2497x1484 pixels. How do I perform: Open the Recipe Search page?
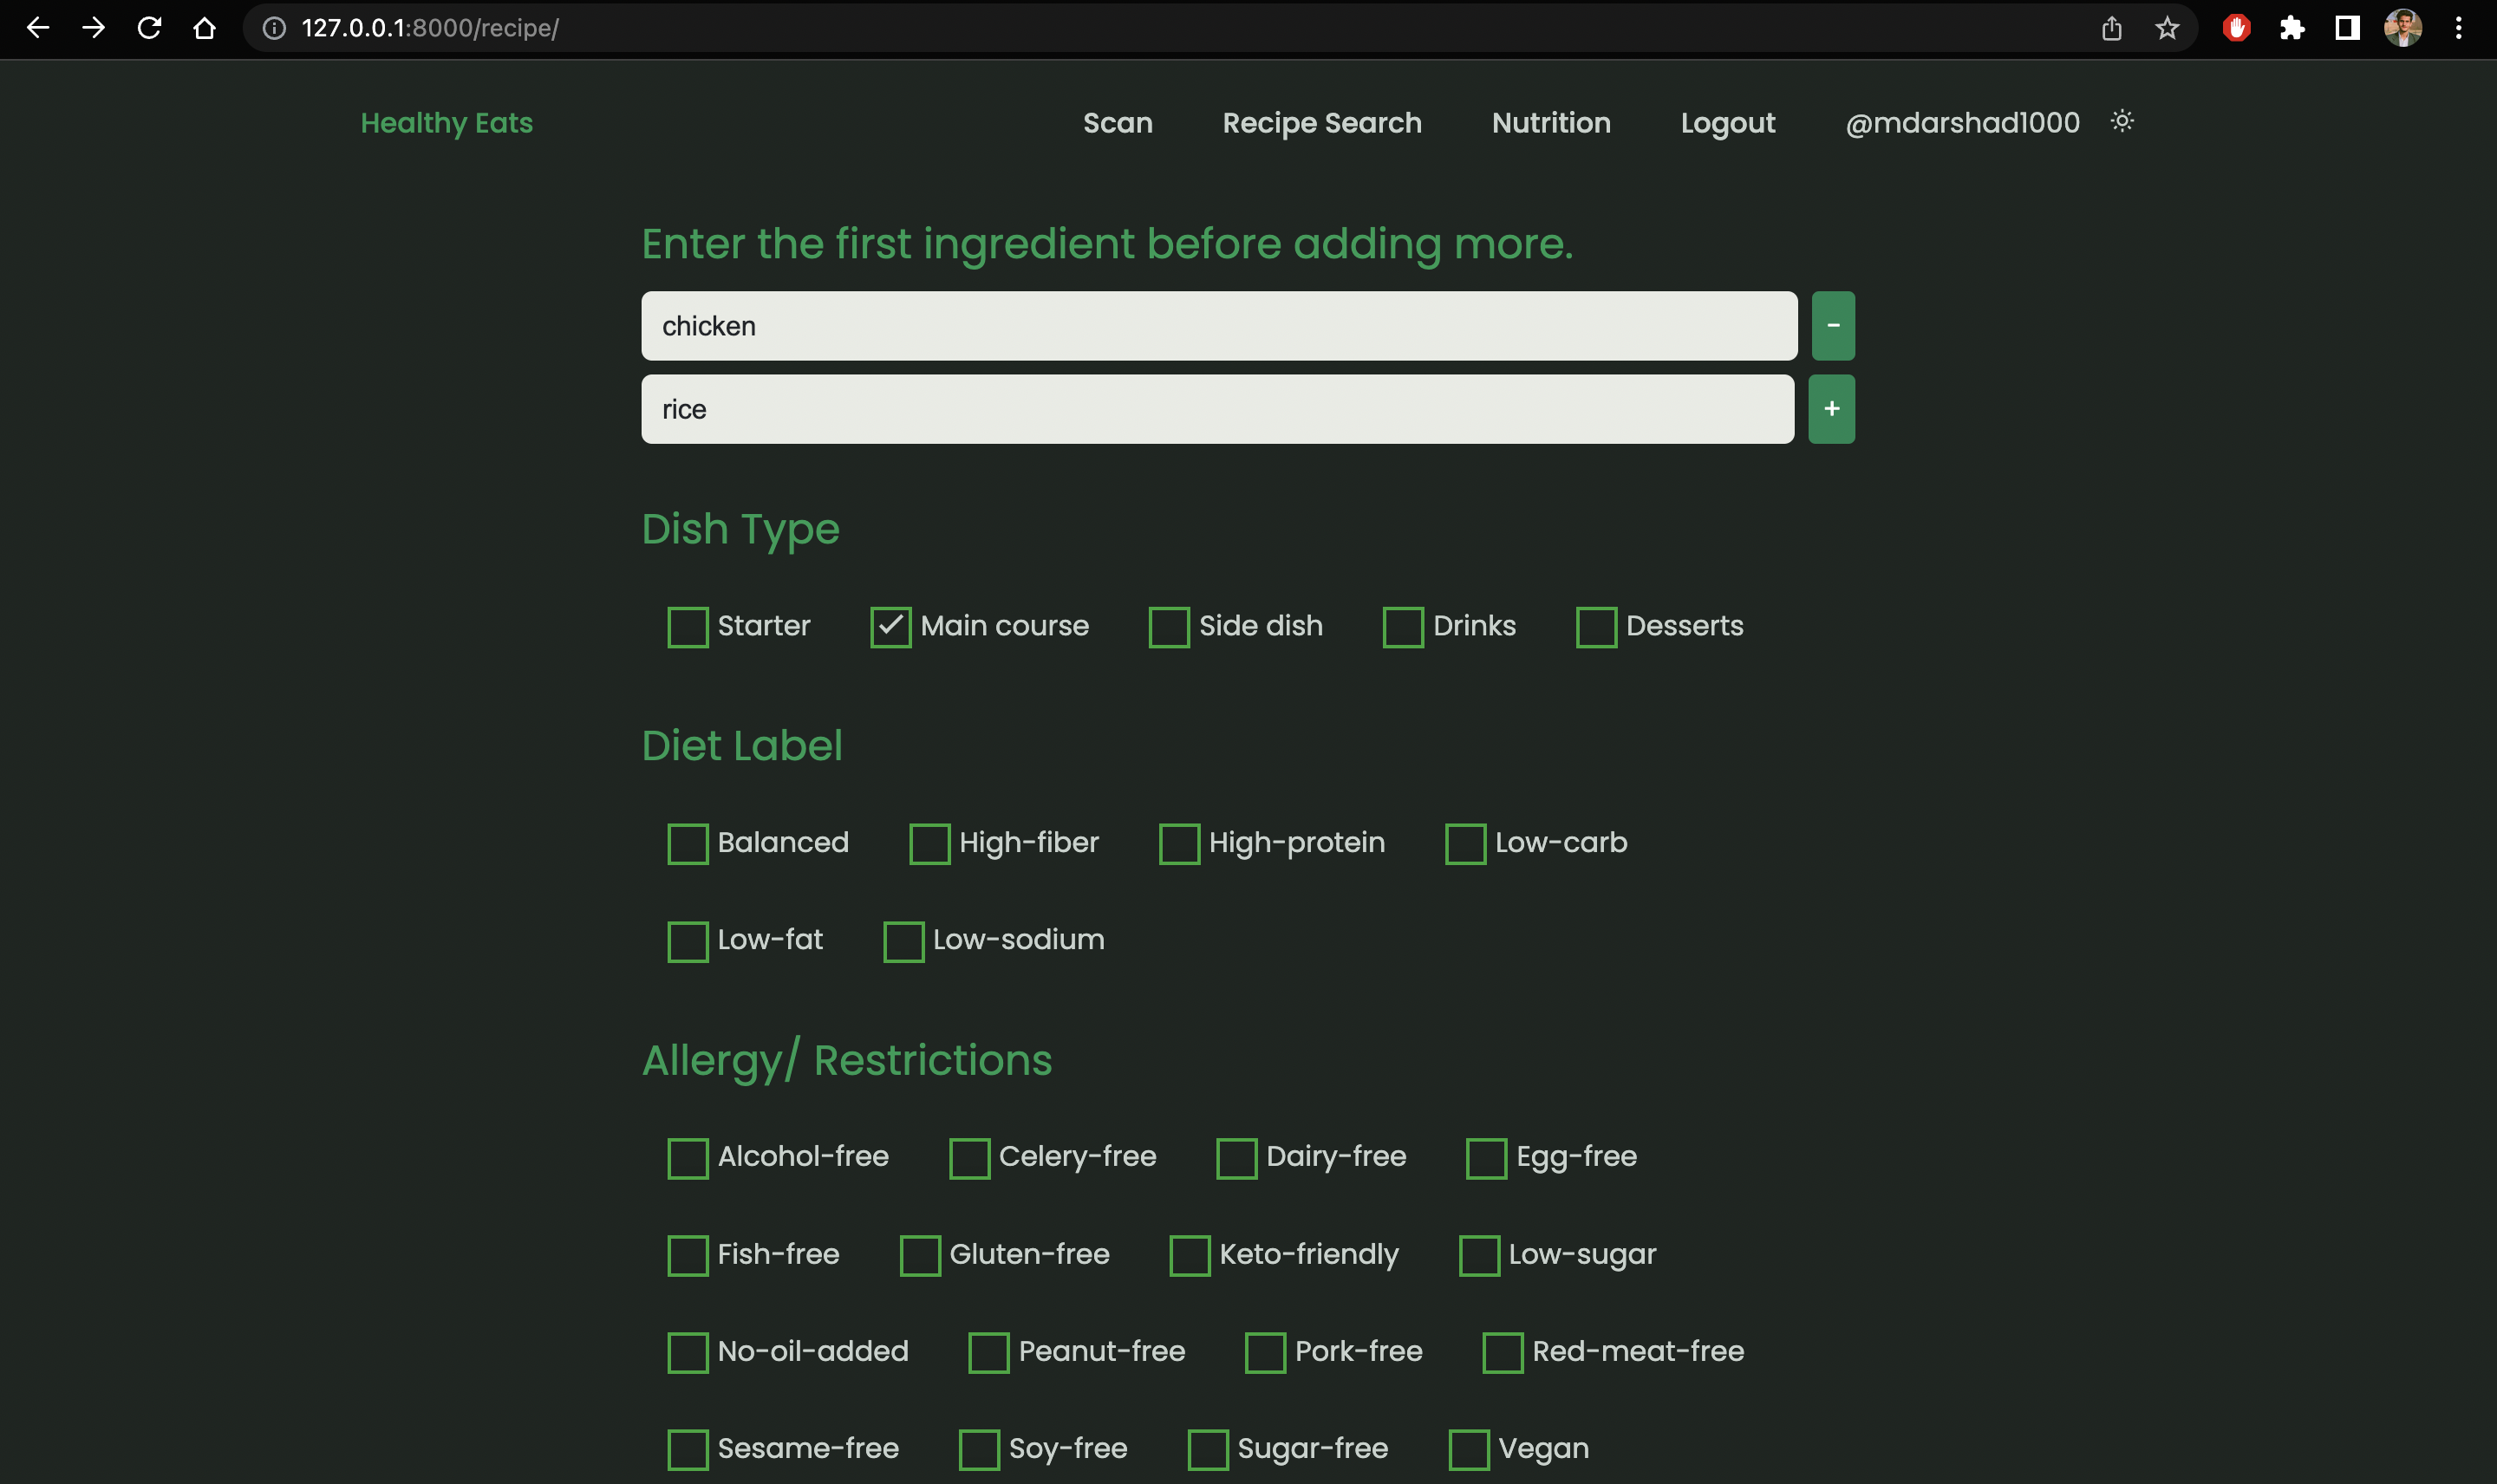(x=1321, y=122)
